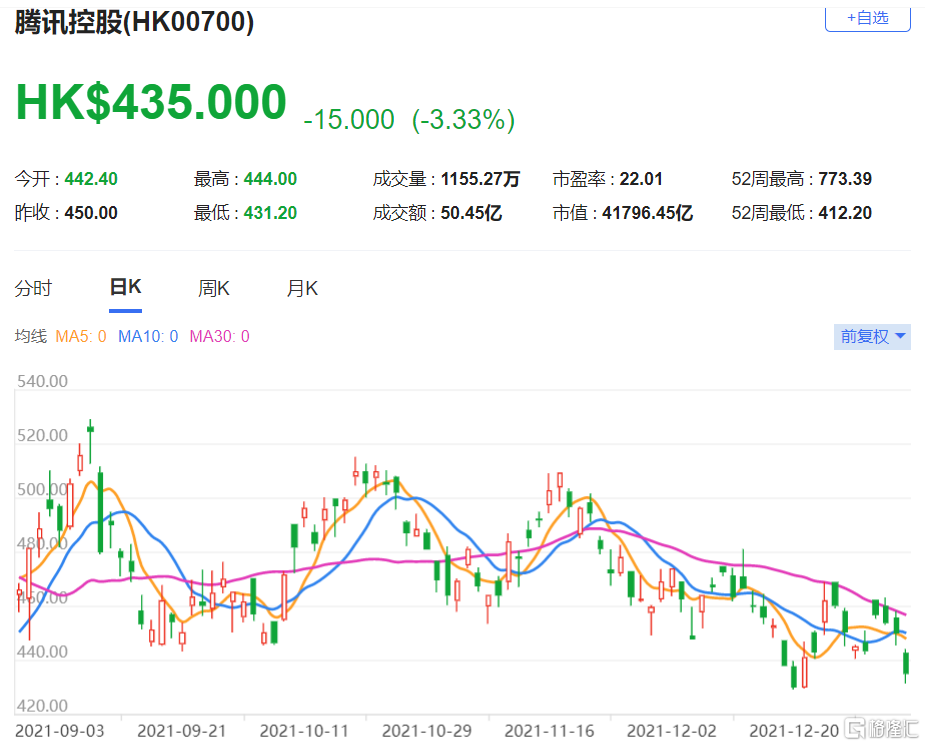Open the 周K weekly chart tab
The width and height of the screenshot is (925, 746).
213,289
